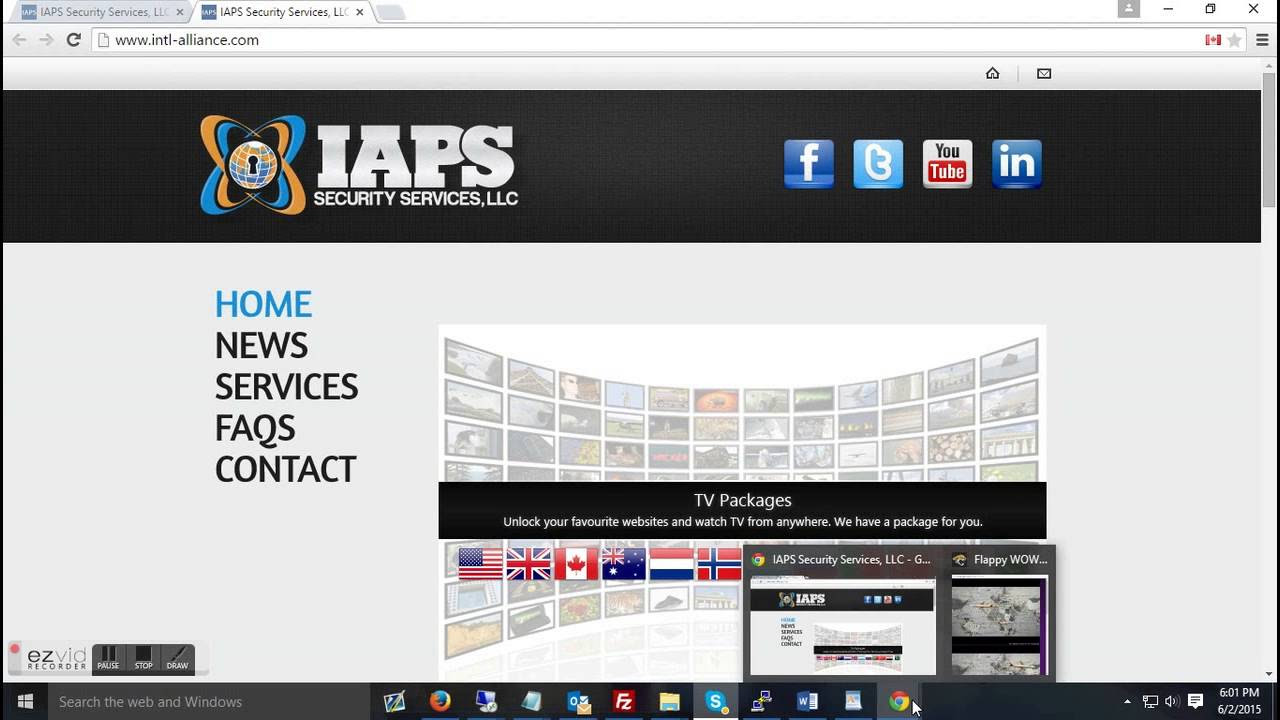The image size is (1280, 720).
Task: Open Word from the taskbar
Action: click(808, 702)
